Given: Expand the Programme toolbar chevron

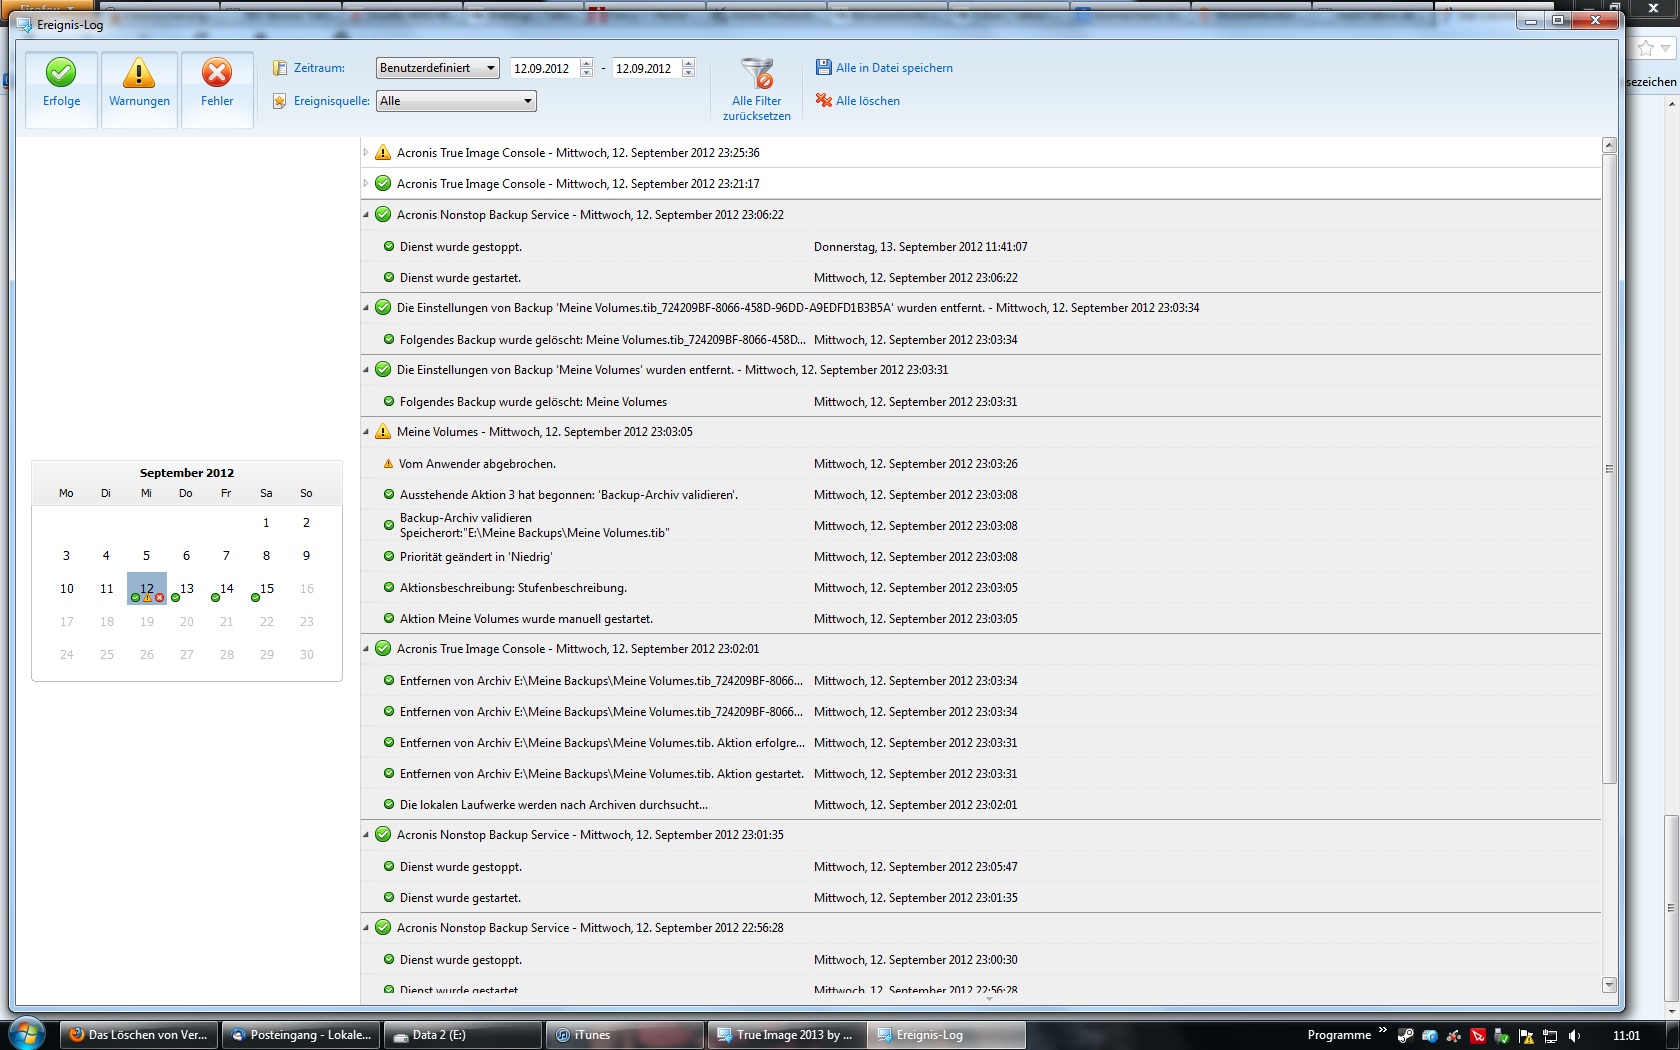Looking at the screenshot, I should [x=1383, y=1030].
